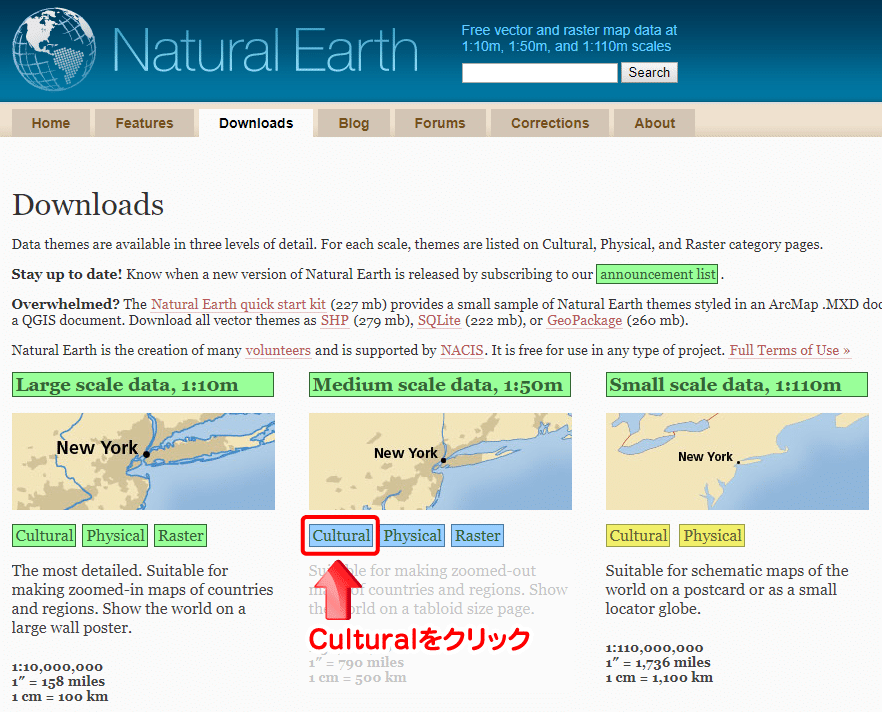Click the small scale New York map thumbnail
This screenshot has width=882, height=712.
tap(737, 462)
